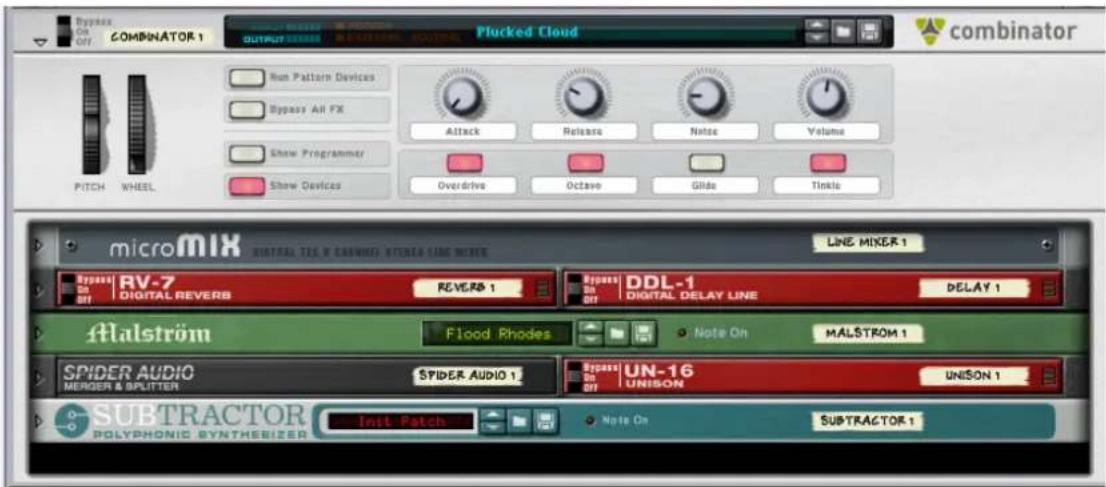Image resolution: width=1106 pixels, height=487 pixels.
Task: Click the DELAY 1 level meter indicator
Action: (x=1050, y=289)
